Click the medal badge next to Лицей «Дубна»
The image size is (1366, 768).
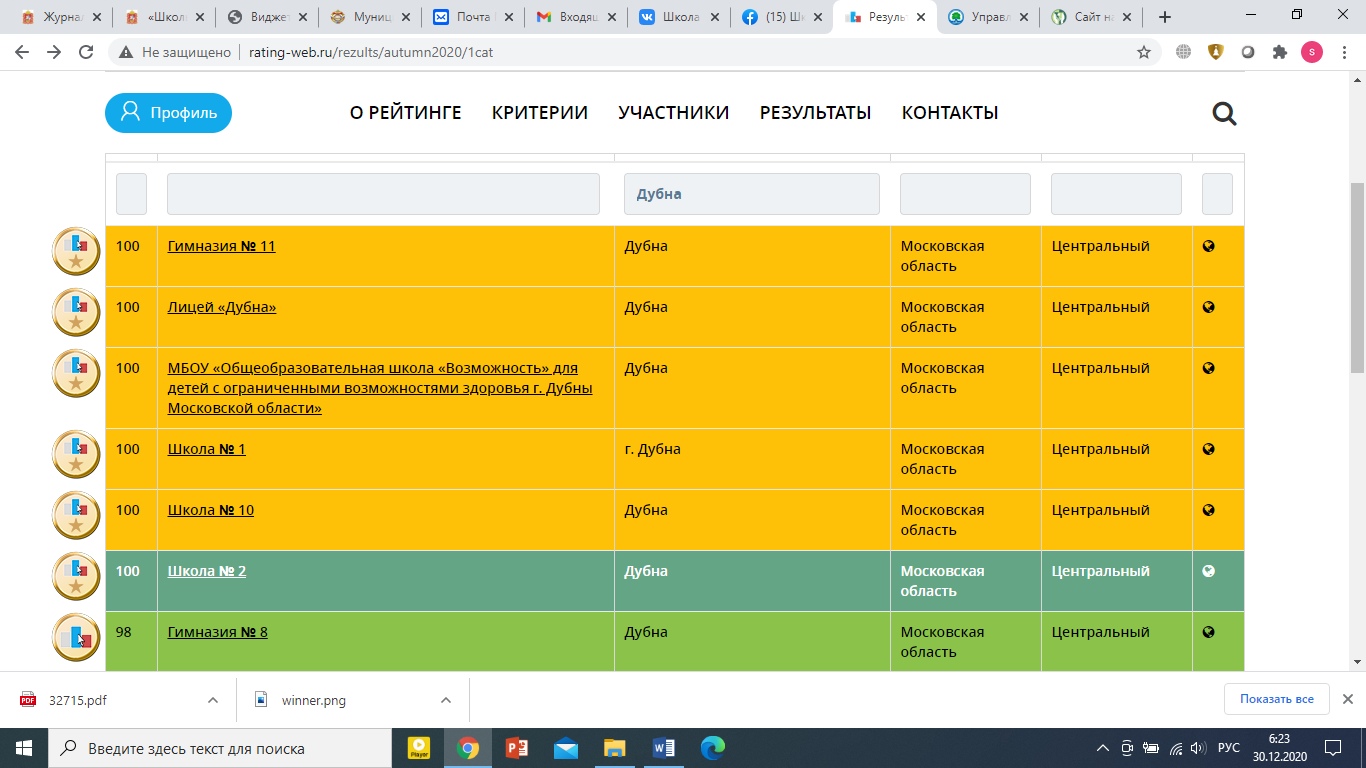76,313
